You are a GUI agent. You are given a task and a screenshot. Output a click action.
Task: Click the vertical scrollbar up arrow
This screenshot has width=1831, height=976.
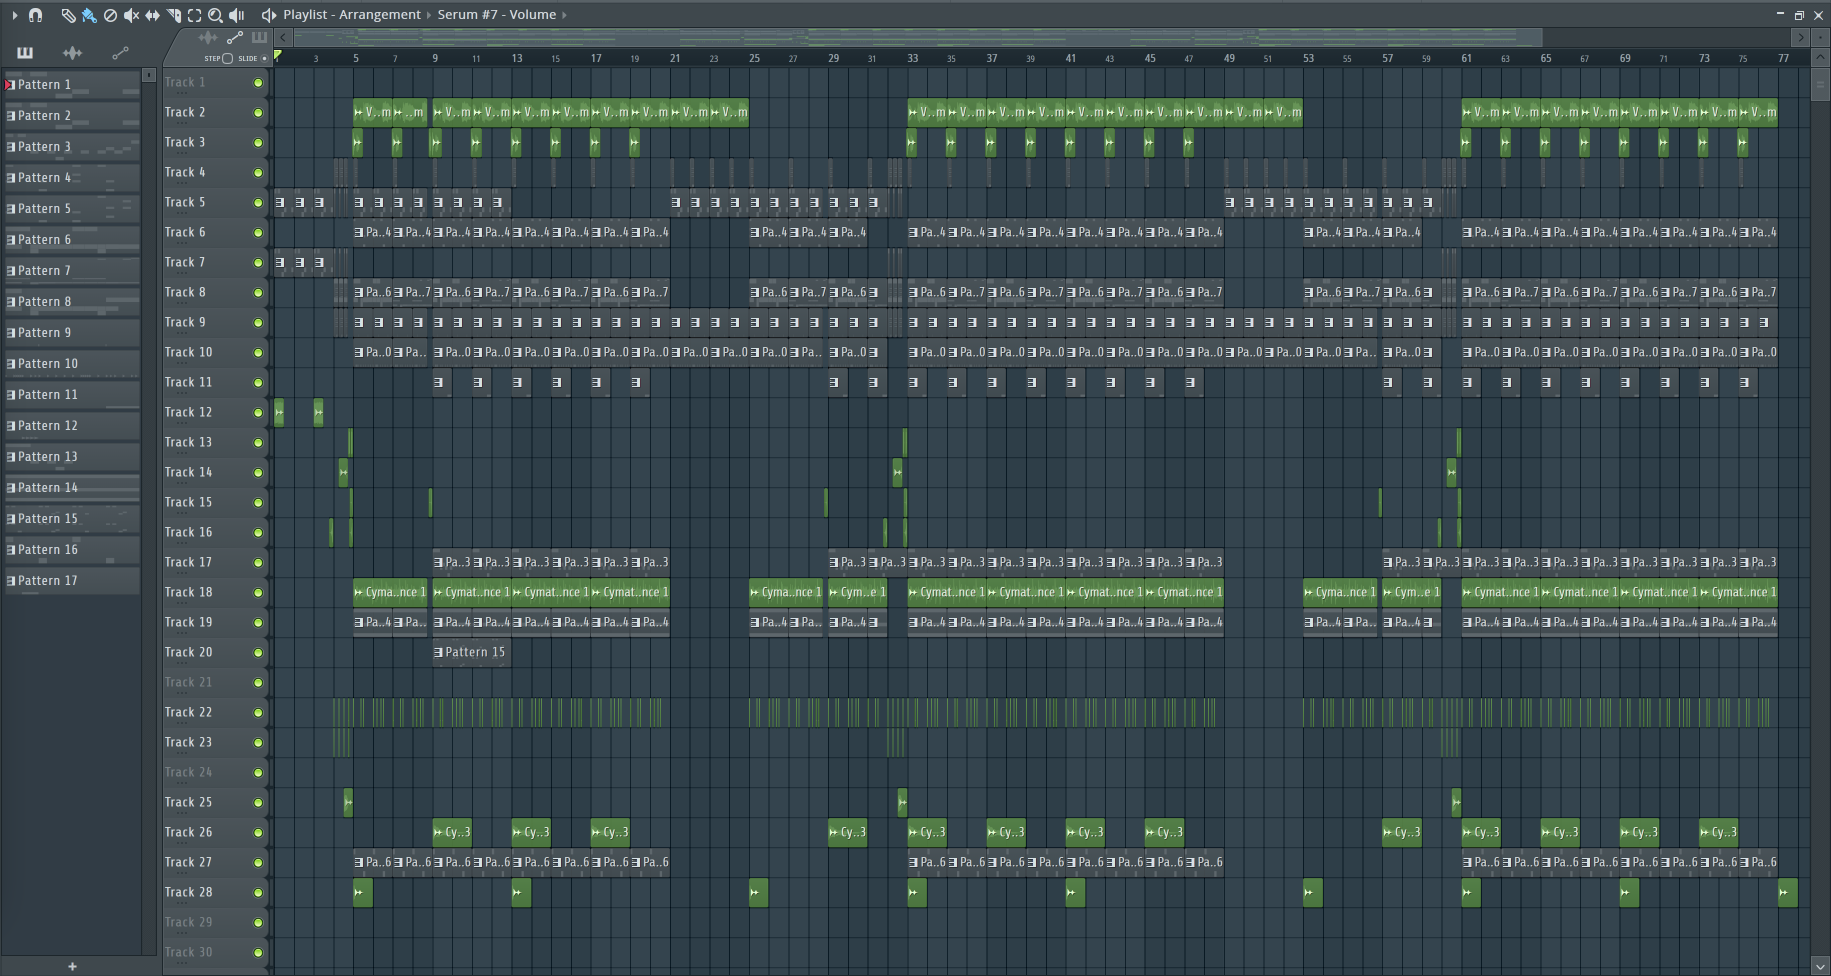click(x=1820, y=58)
